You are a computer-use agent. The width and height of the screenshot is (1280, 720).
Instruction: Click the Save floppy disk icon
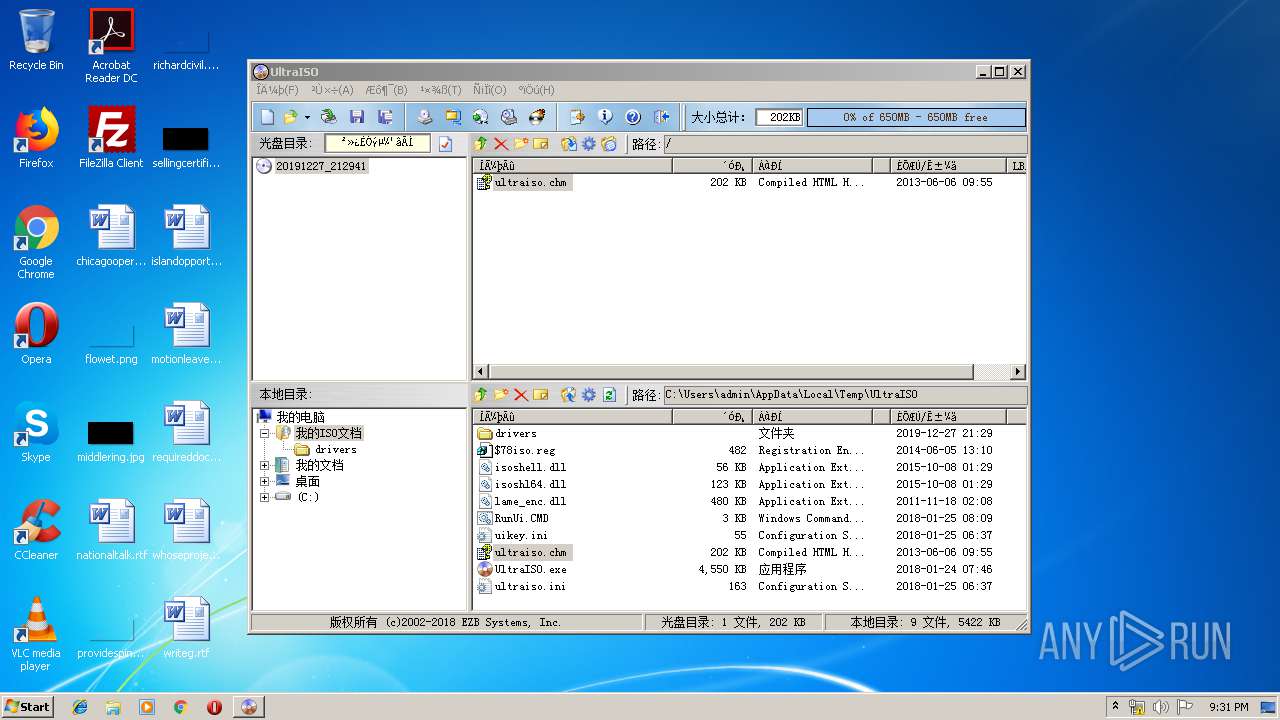coord(357,117)
